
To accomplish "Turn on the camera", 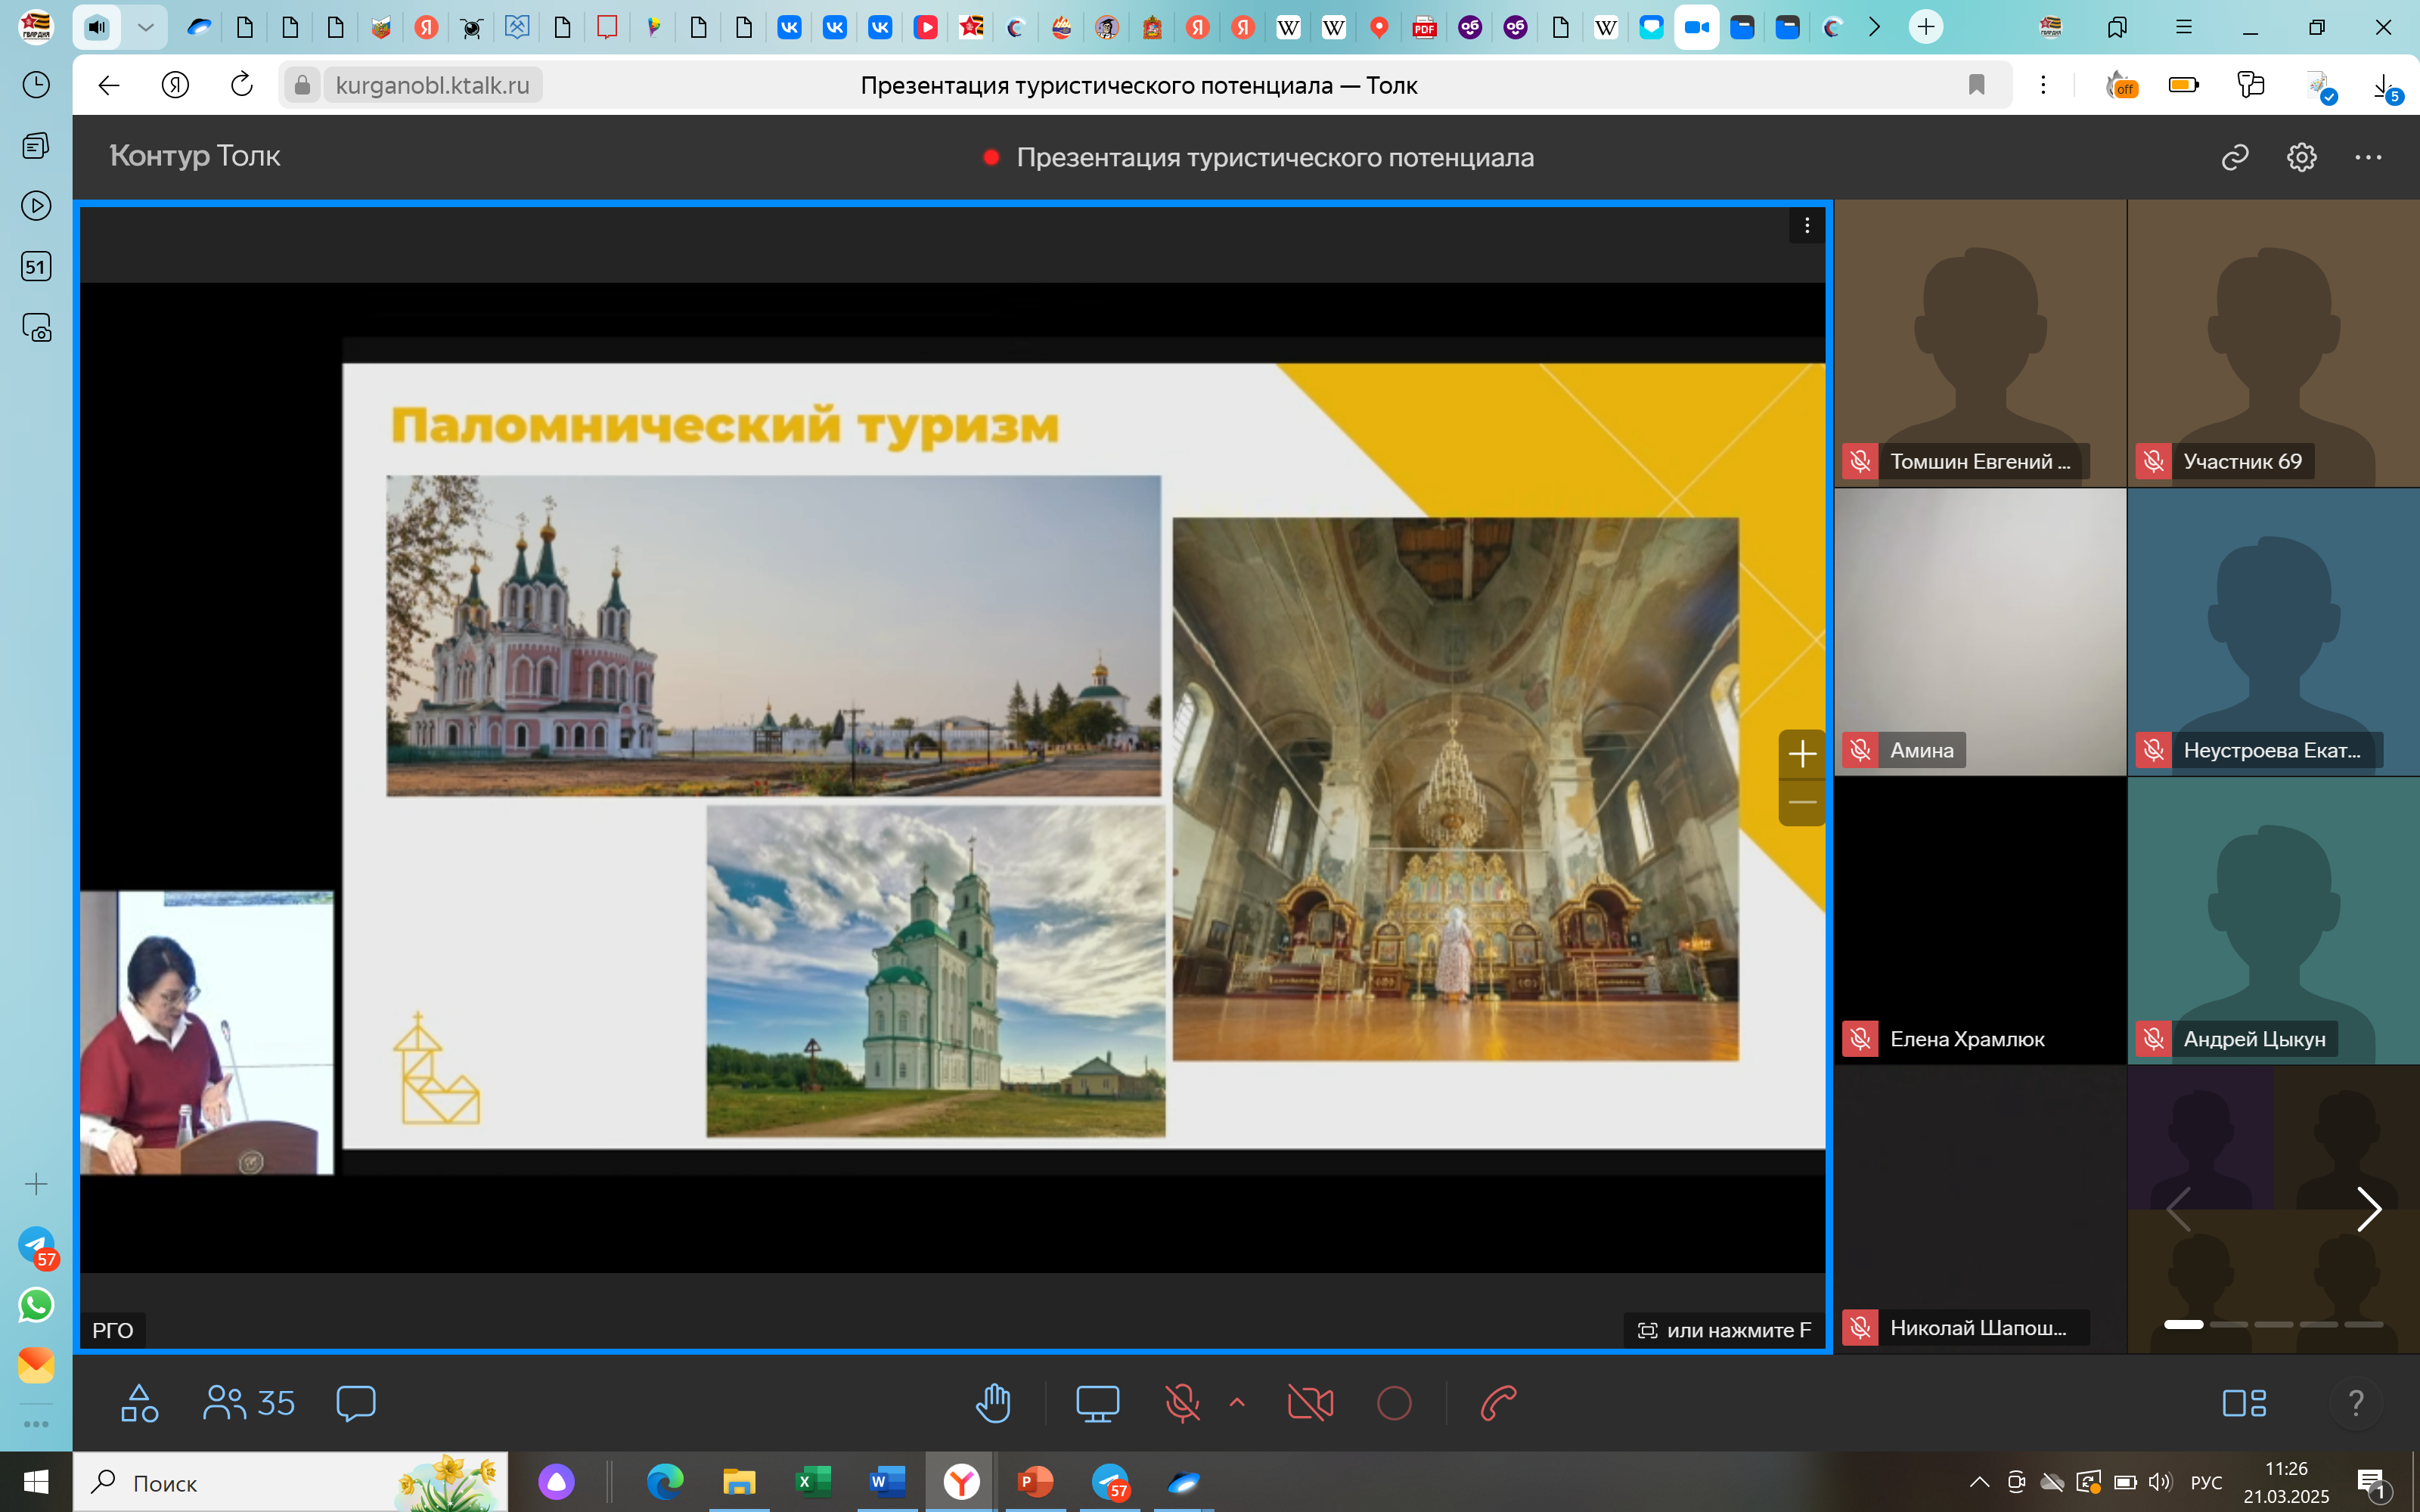I will (1310, 1403).
